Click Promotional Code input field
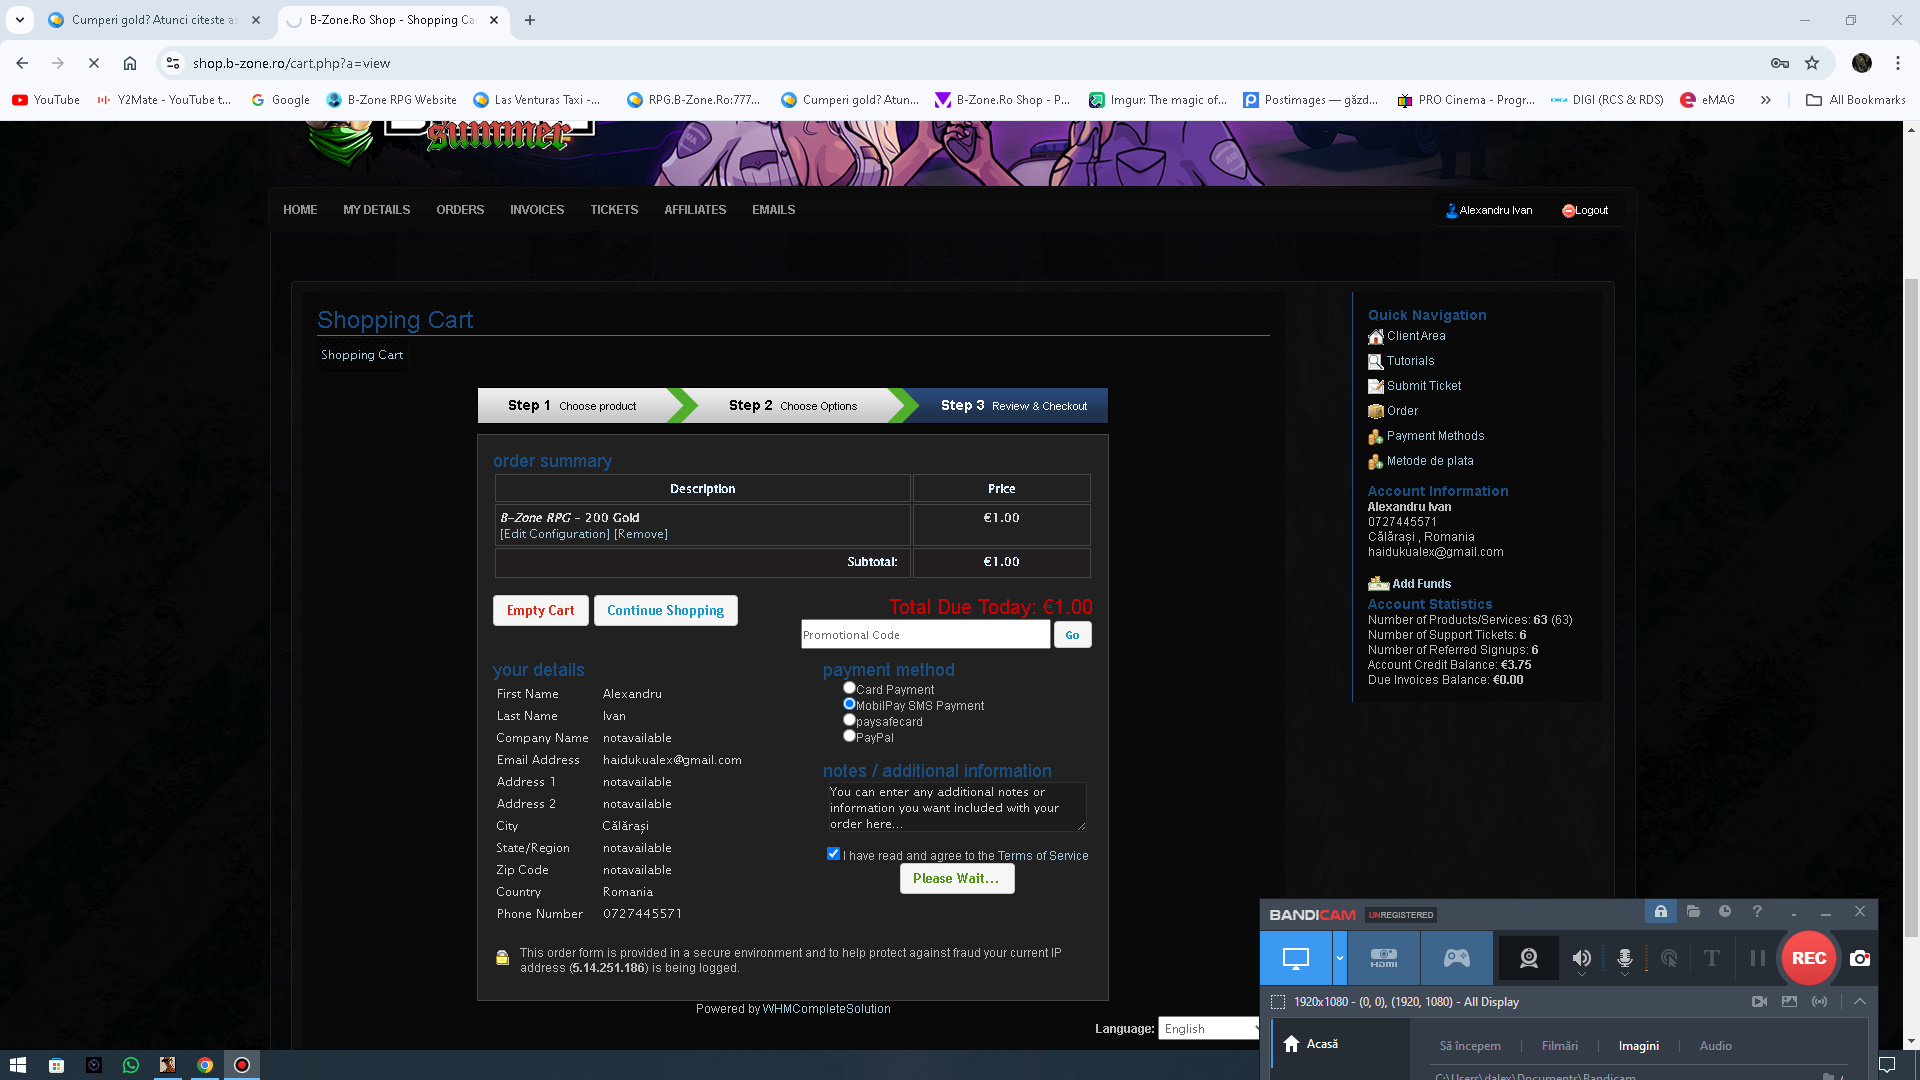This screenshot has width=1920, height=1080. point(925,635)
